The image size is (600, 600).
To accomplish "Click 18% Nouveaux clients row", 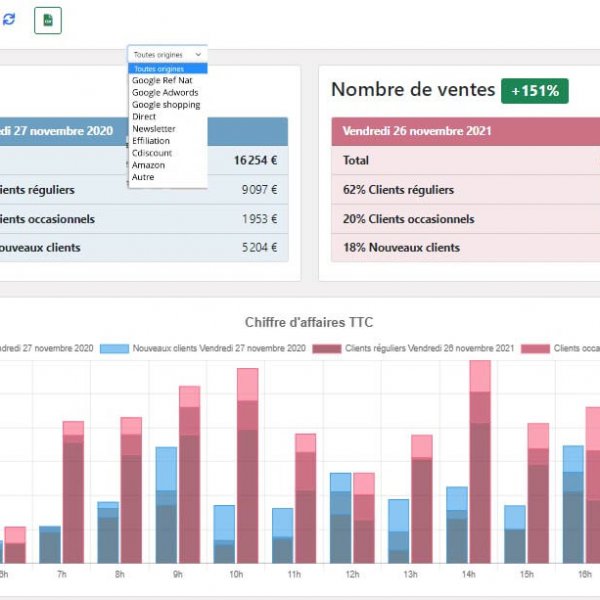I will tap(466, 248).
